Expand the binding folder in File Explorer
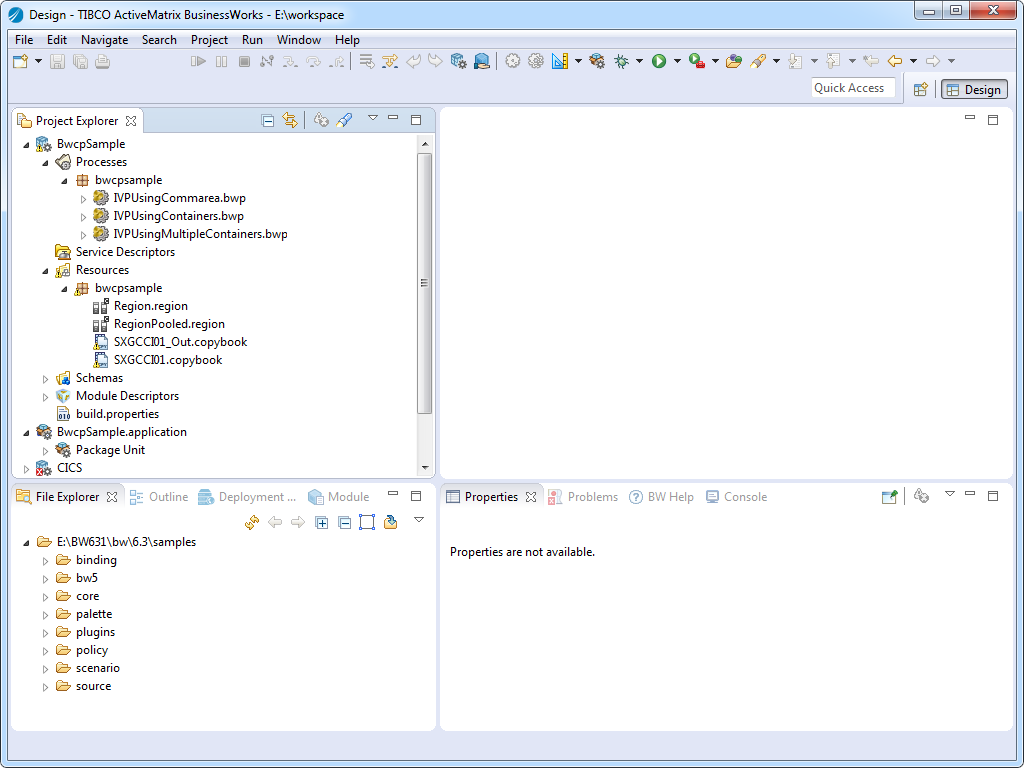The width and height of the screenshot is (1024, 768). click(45, 561)
